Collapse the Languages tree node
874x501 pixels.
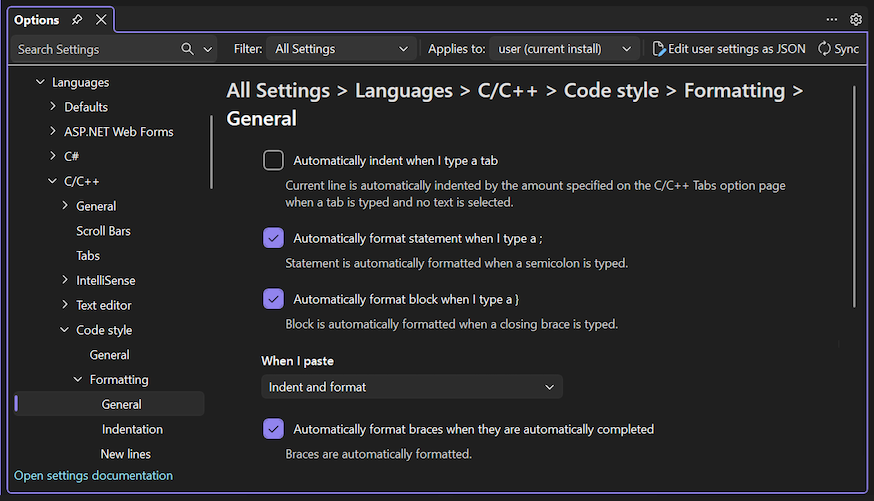coord(40,82)
